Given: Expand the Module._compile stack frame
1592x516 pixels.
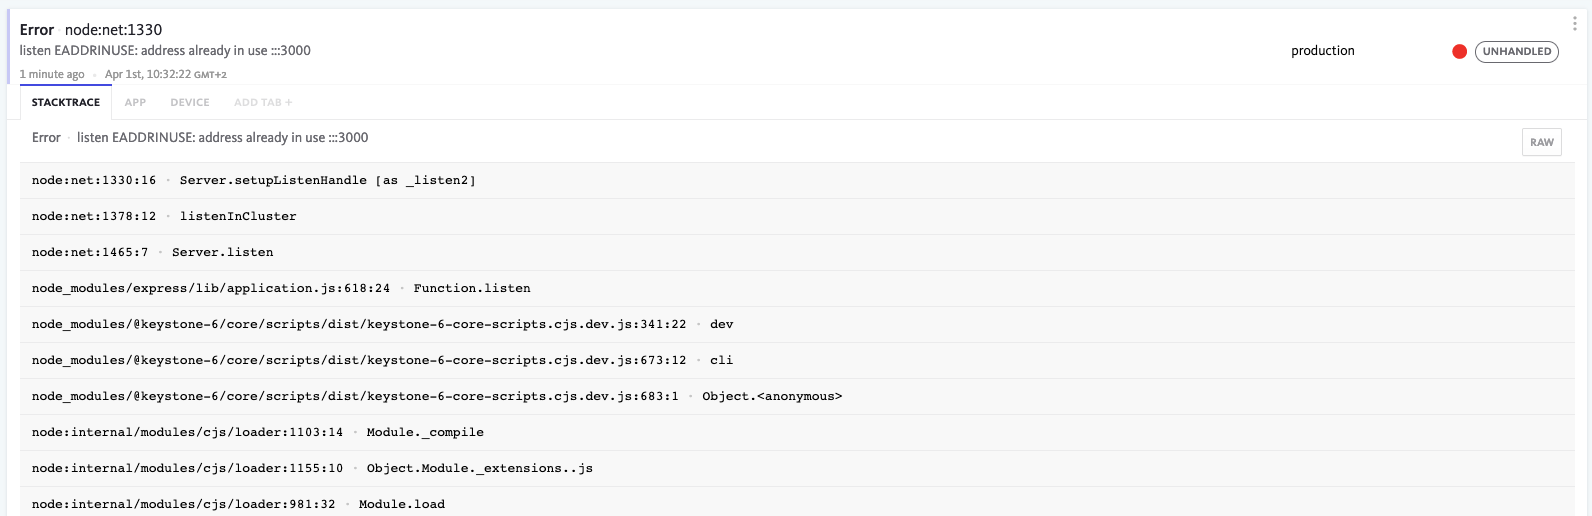Looking at the screenshot, I should coord(797,432).
